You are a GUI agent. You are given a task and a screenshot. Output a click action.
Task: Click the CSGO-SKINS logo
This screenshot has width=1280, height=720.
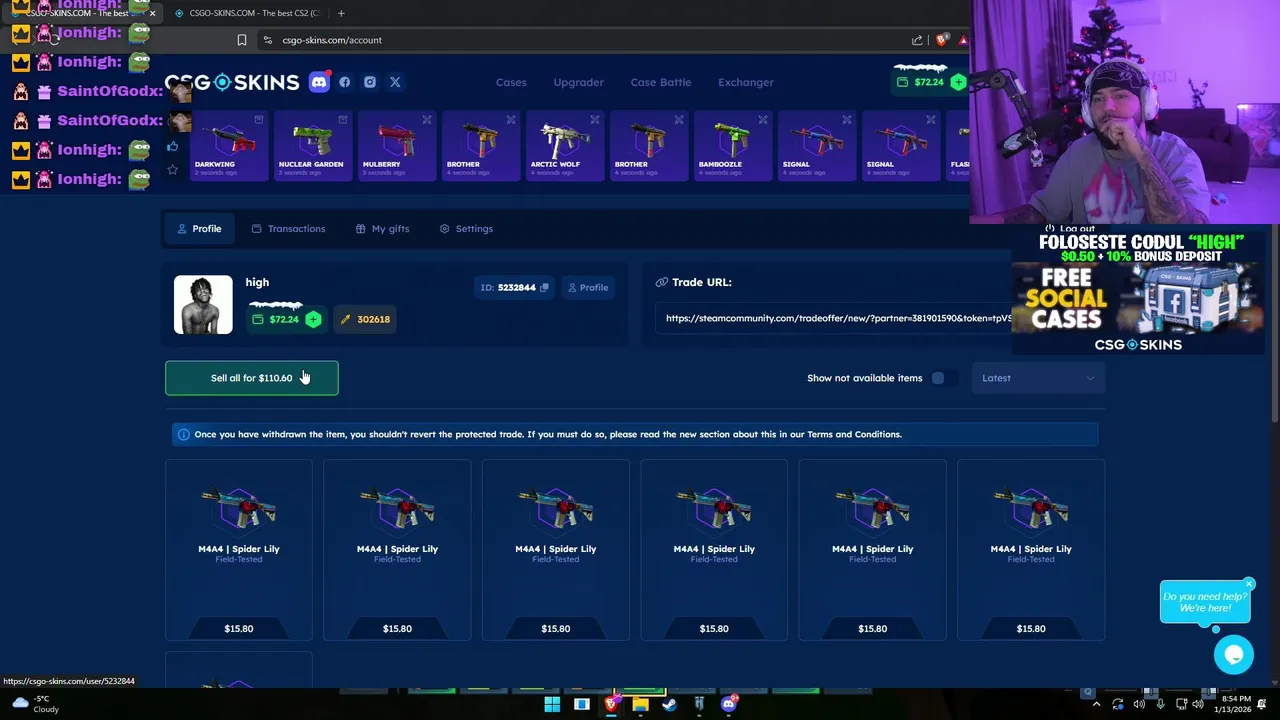232,82
